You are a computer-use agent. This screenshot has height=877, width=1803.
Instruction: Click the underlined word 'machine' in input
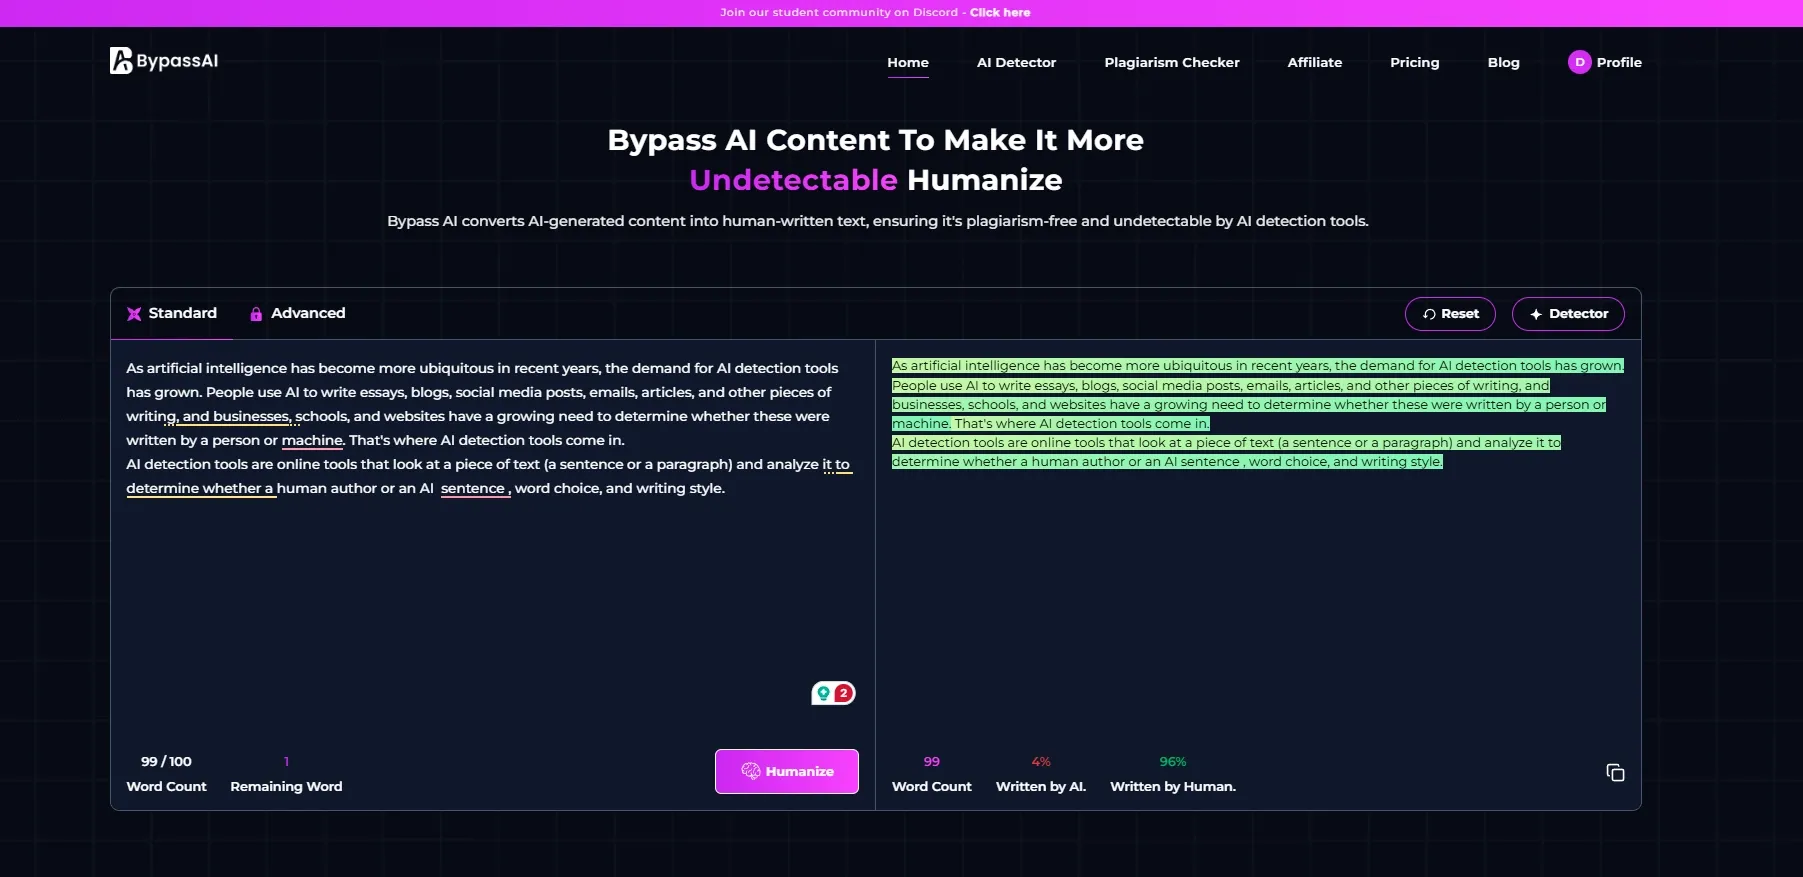[312, 440]
